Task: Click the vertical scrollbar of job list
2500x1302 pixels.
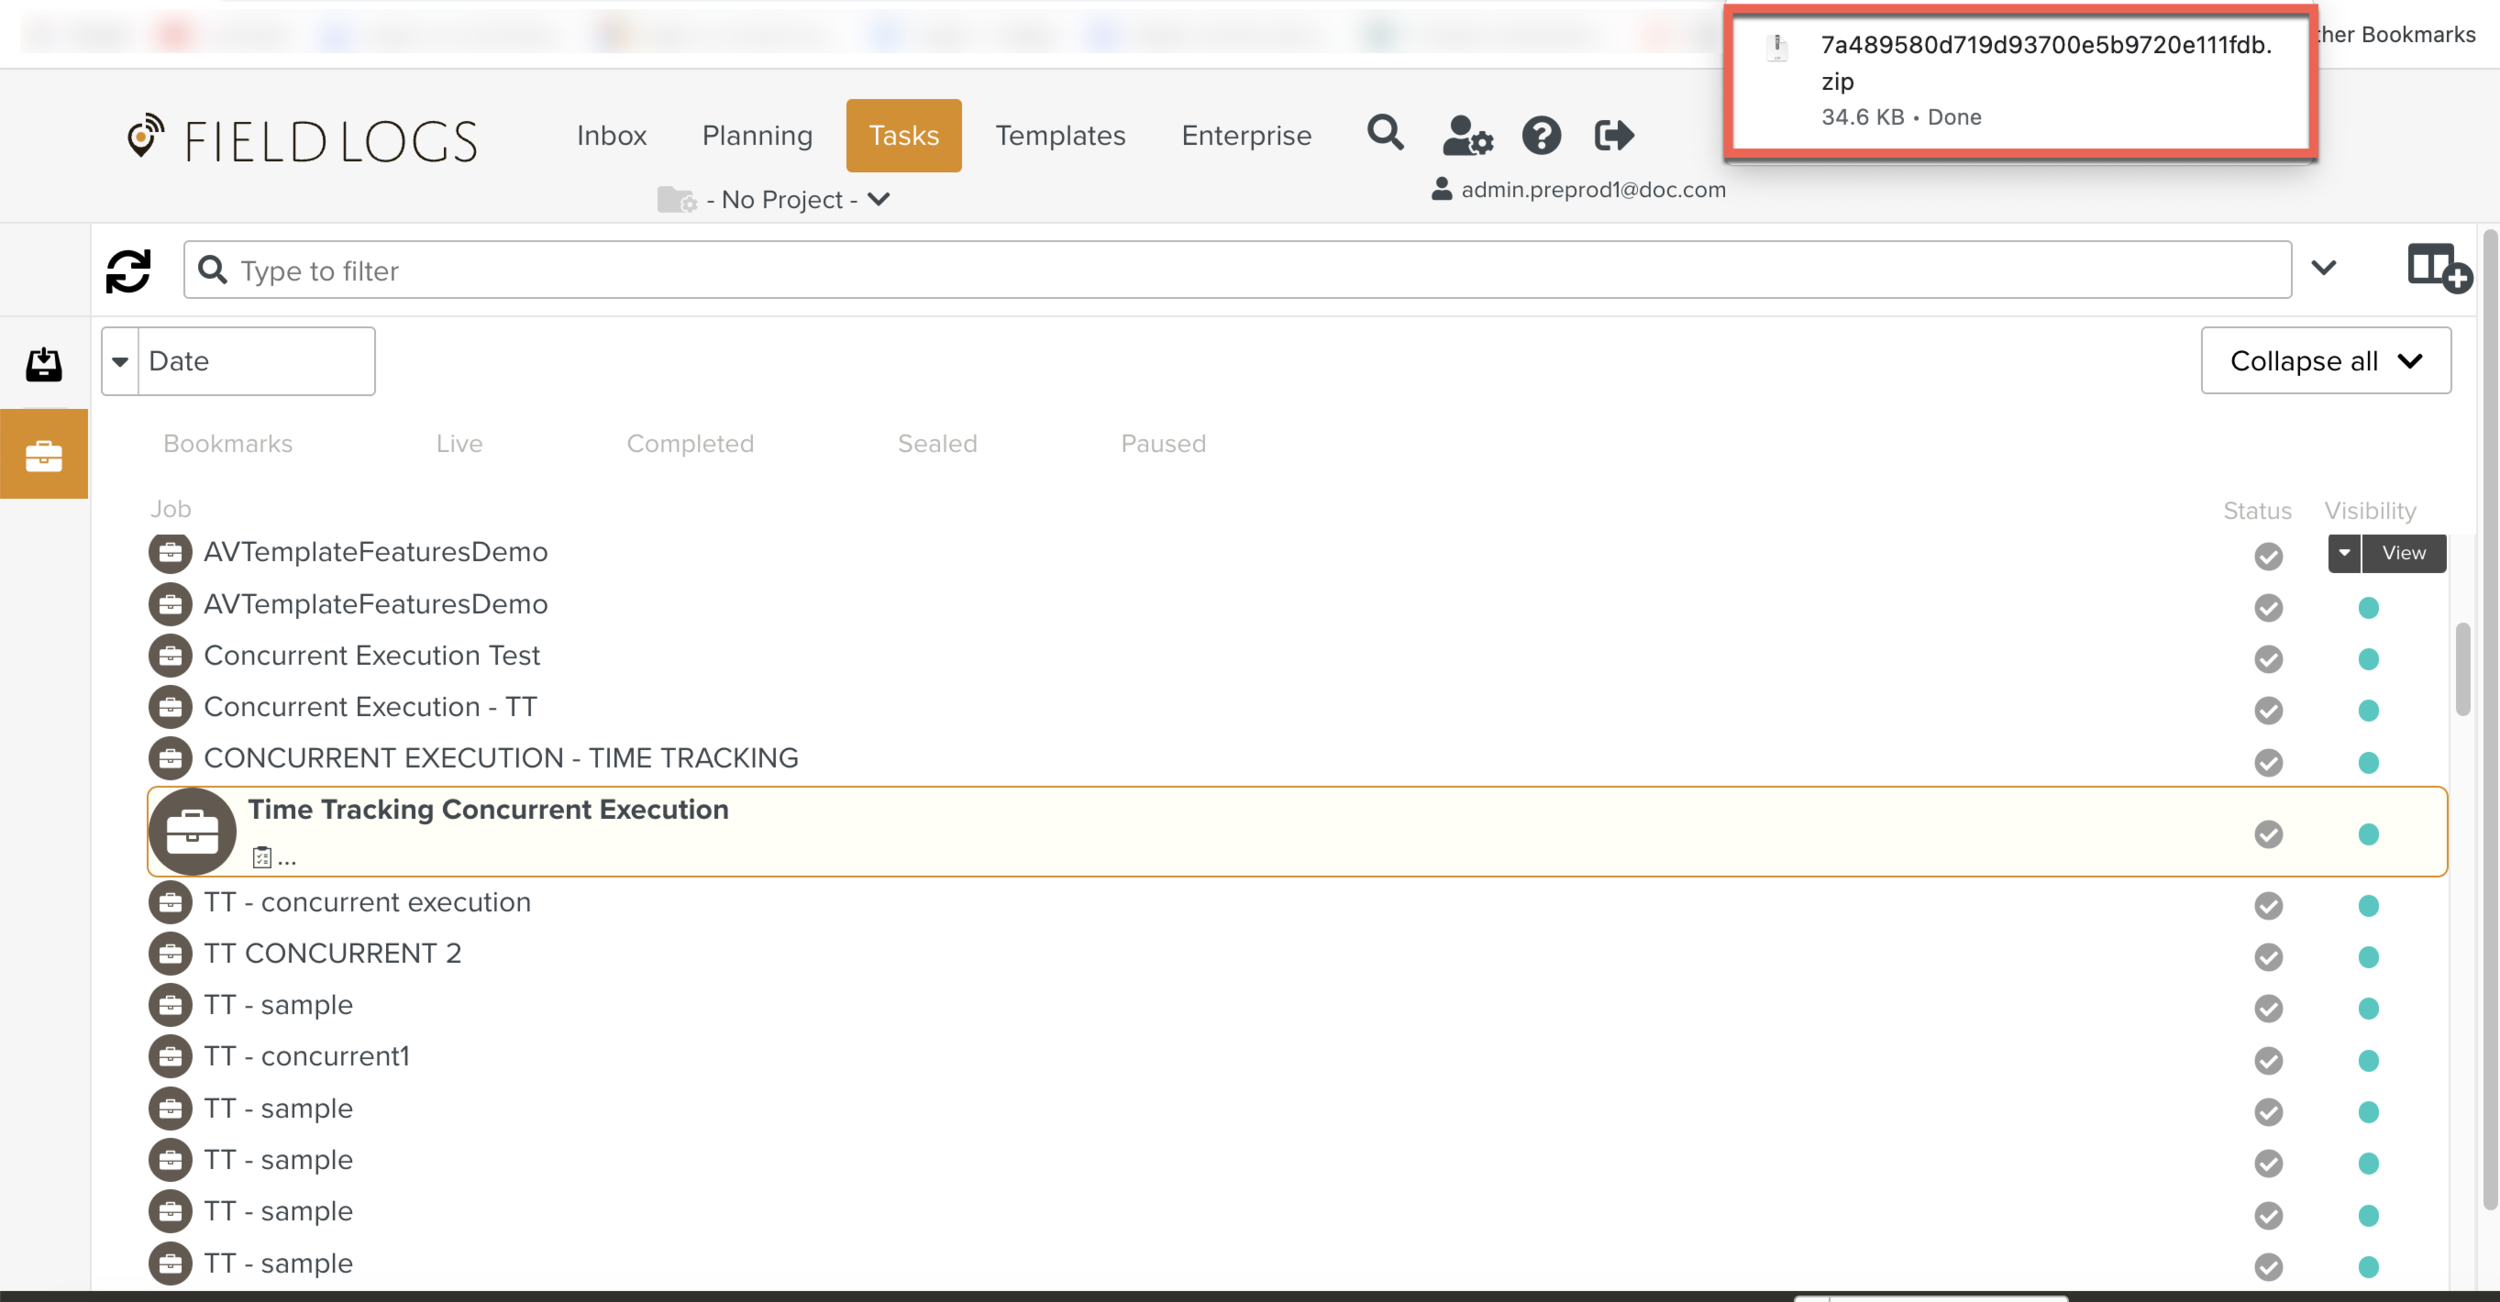Action: pos(2462,670)
